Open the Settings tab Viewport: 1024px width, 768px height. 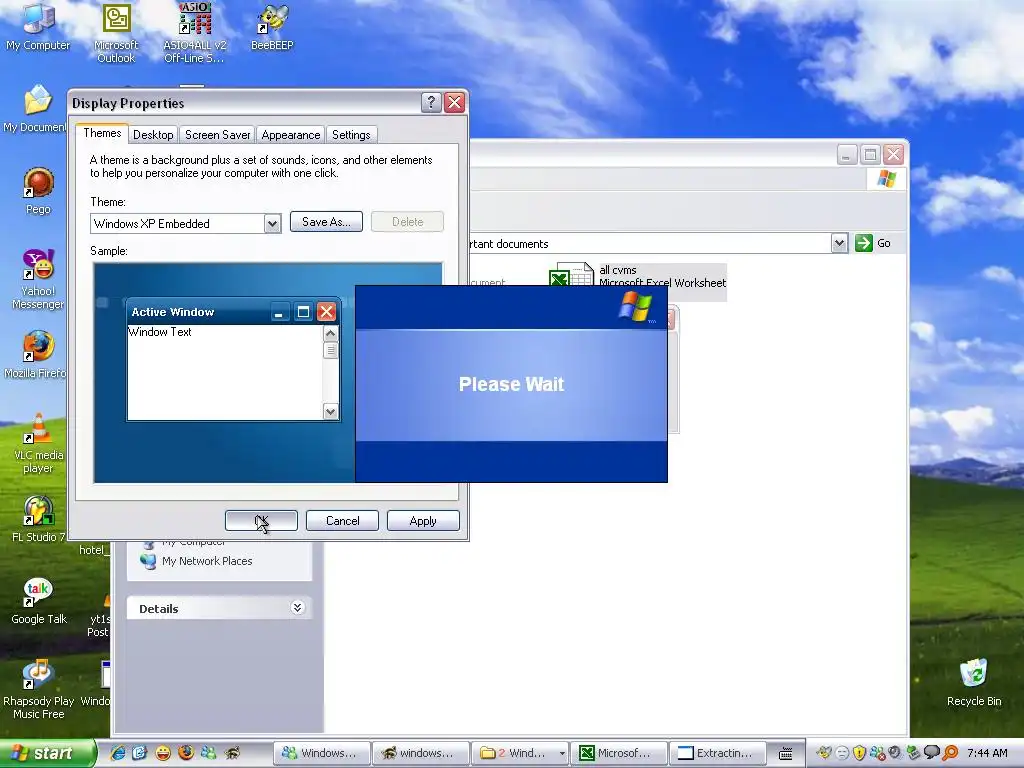click(351, 135)
